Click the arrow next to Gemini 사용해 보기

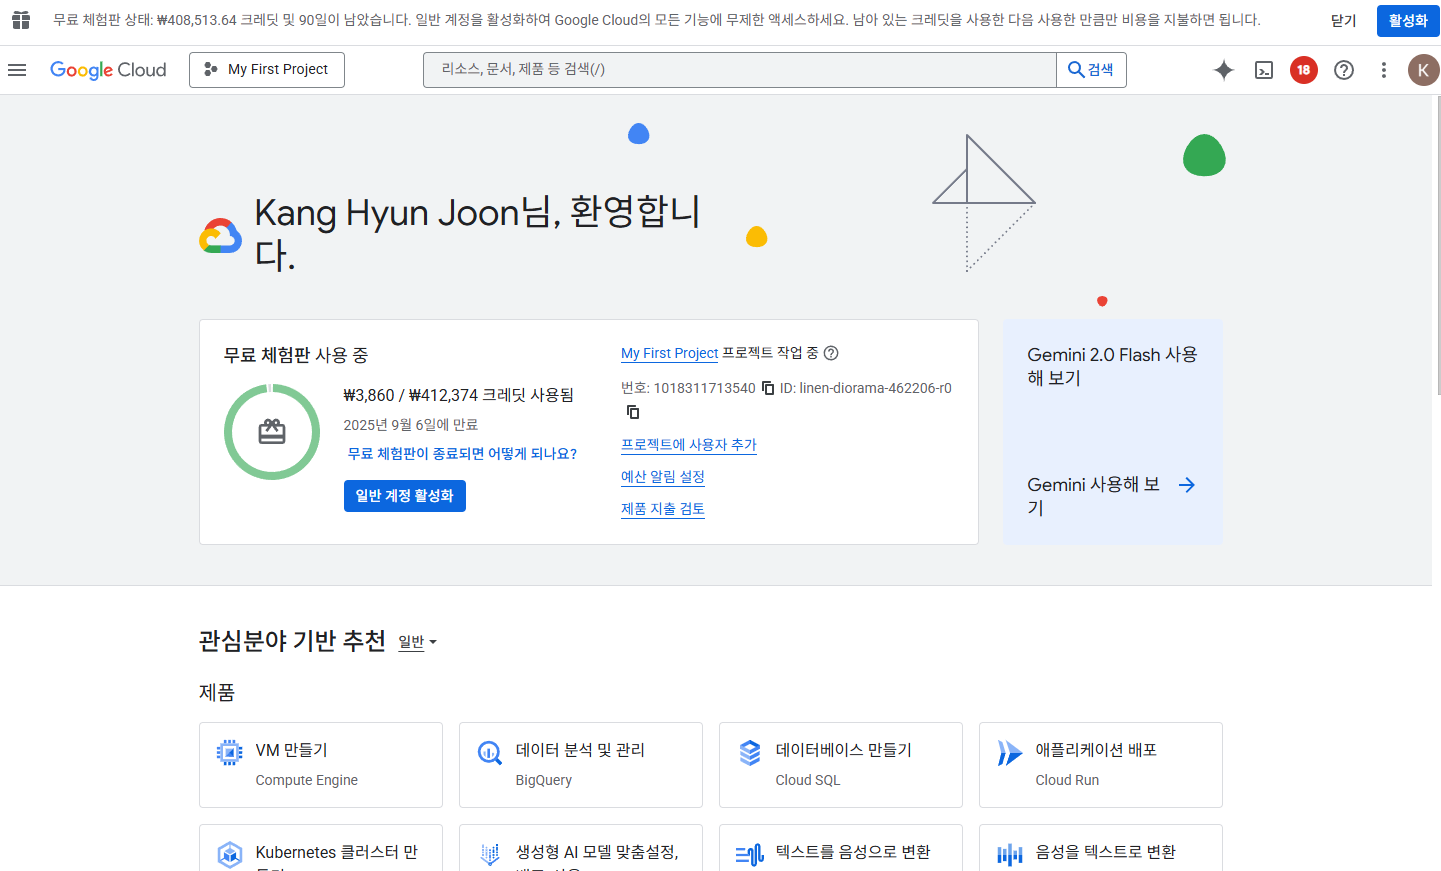coord(1187,485)
